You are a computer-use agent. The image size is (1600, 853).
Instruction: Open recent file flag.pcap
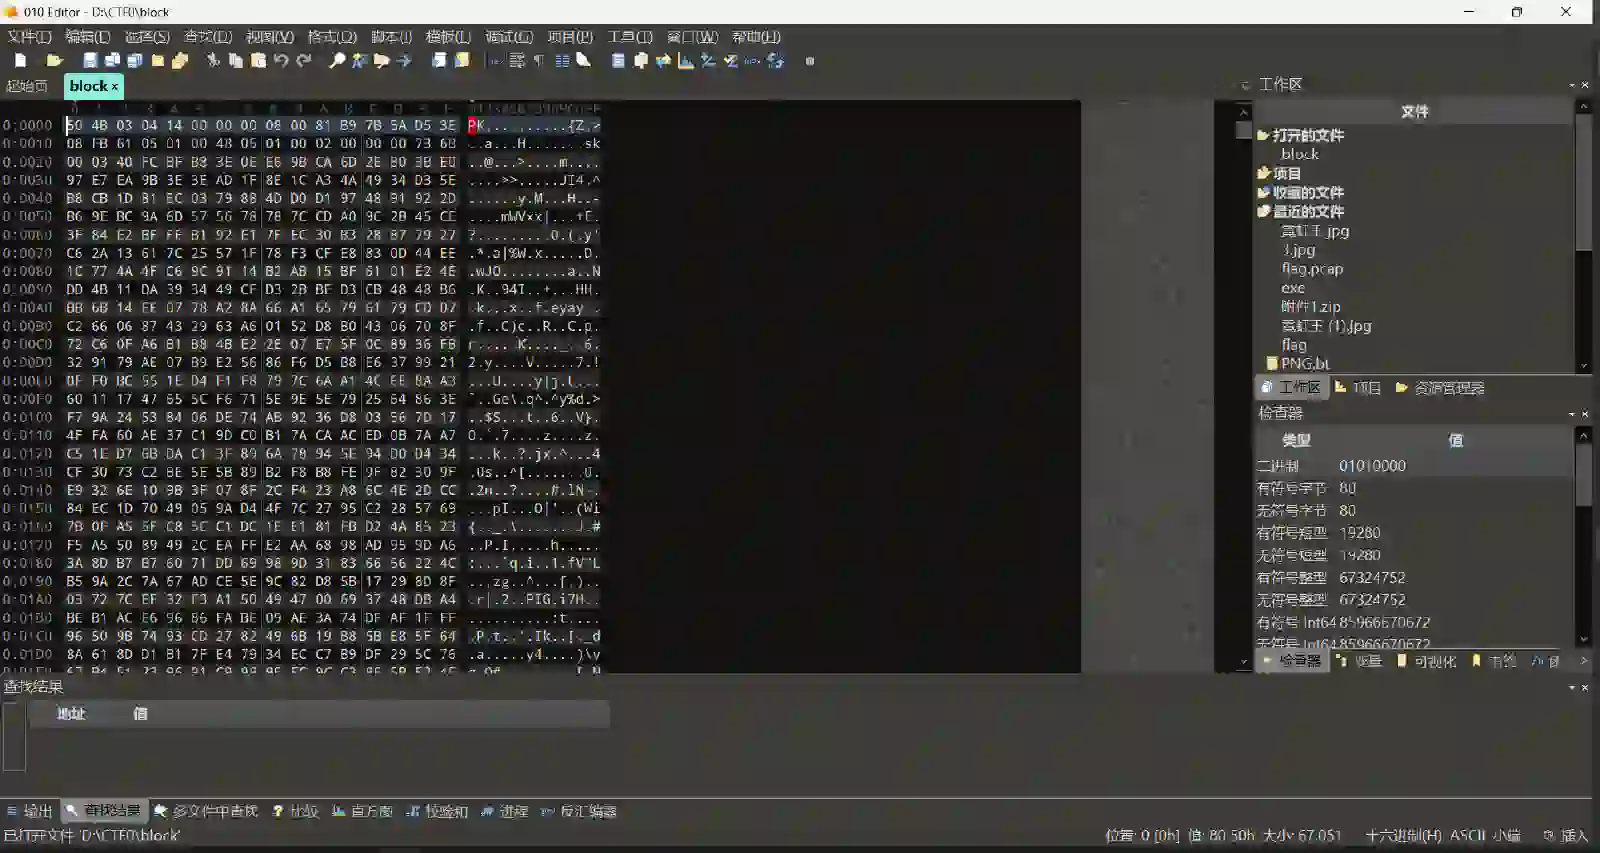[x=1312, y=269]
